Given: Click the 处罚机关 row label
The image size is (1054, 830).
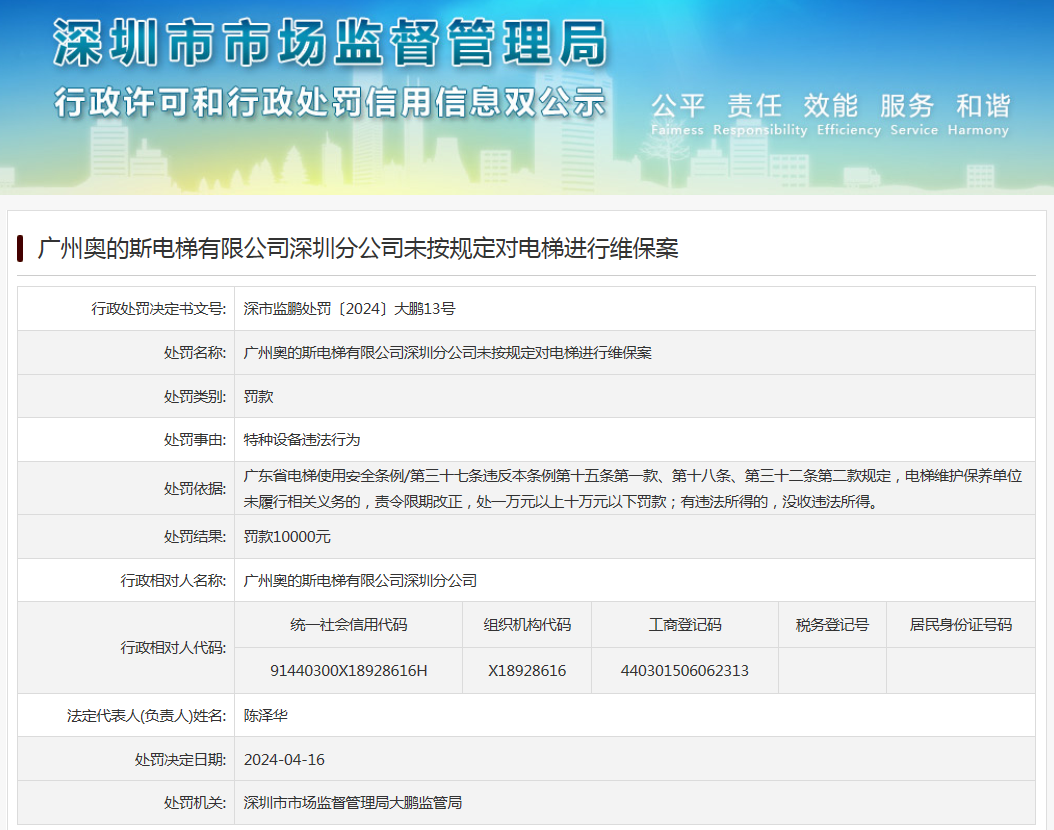Looking at the screenshot, I should pos(195,803).
